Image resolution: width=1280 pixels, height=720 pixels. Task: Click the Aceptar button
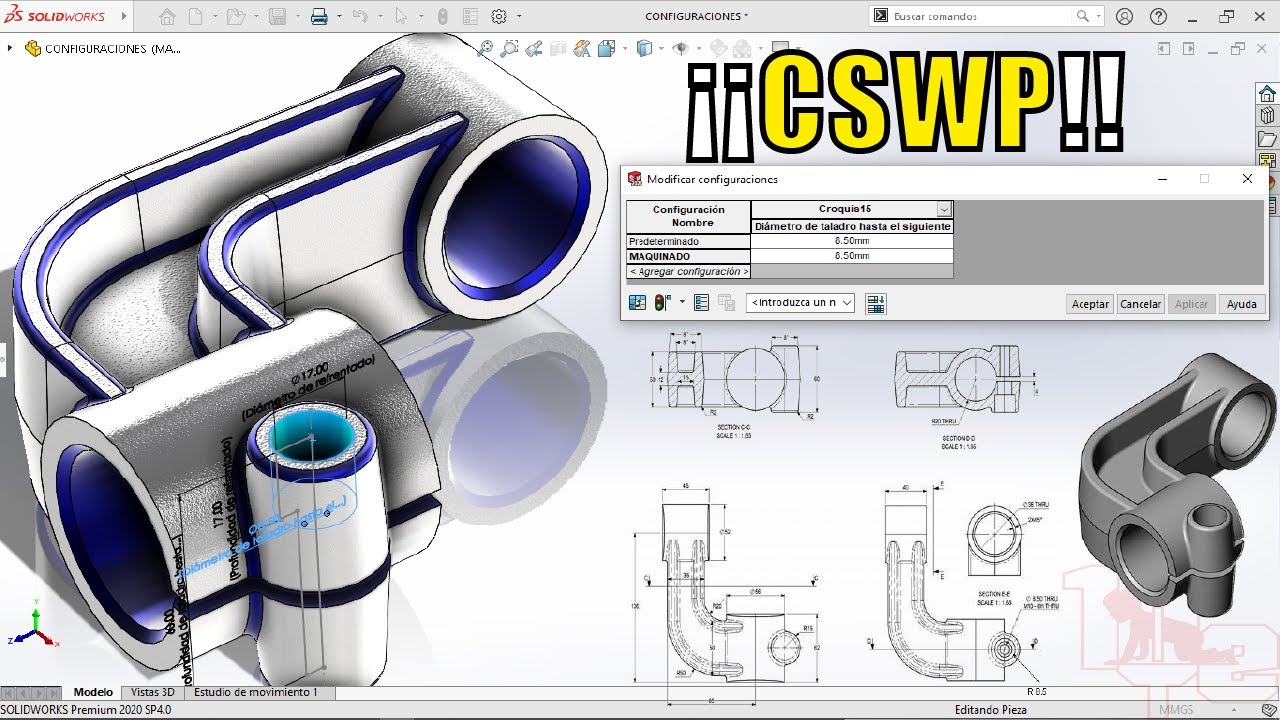tap(1090, 304)
